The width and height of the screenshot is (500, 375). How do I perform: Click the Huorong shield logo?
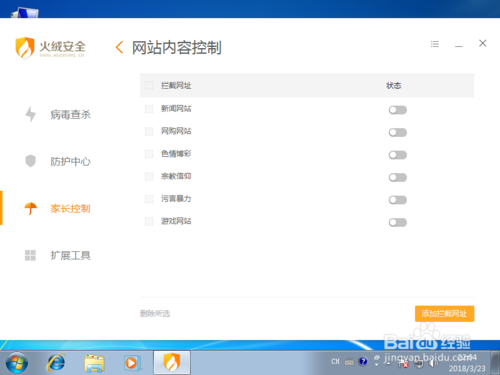tap(25, 48)
